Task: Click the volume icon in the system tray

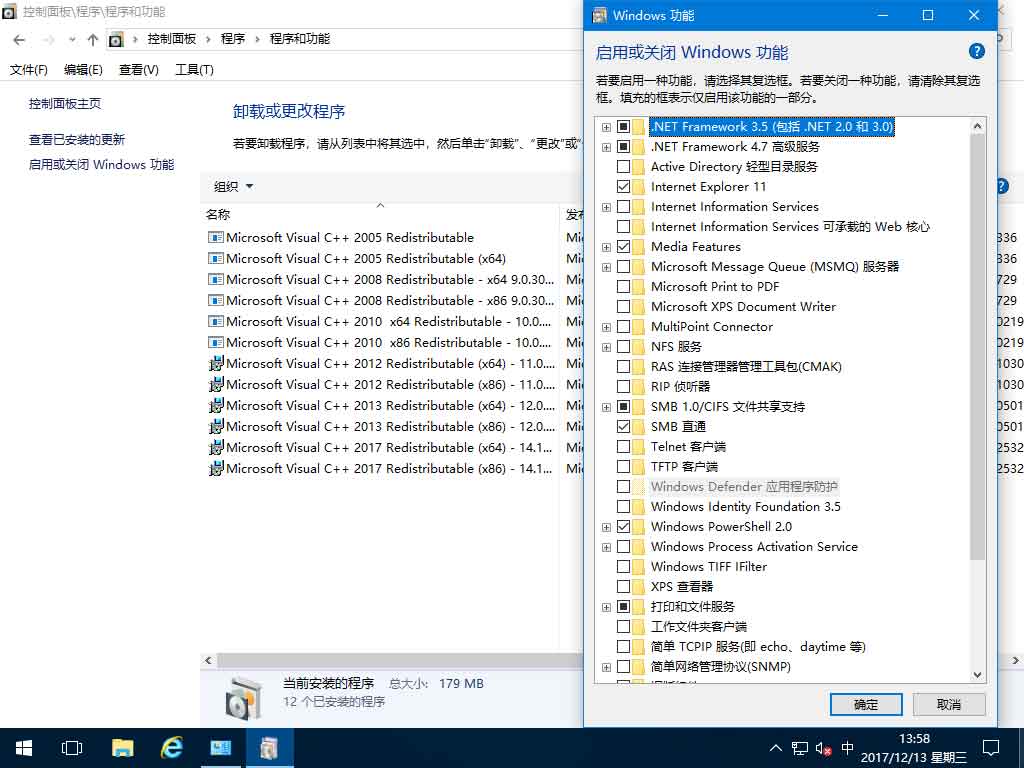Action: (x=823, y=748)
